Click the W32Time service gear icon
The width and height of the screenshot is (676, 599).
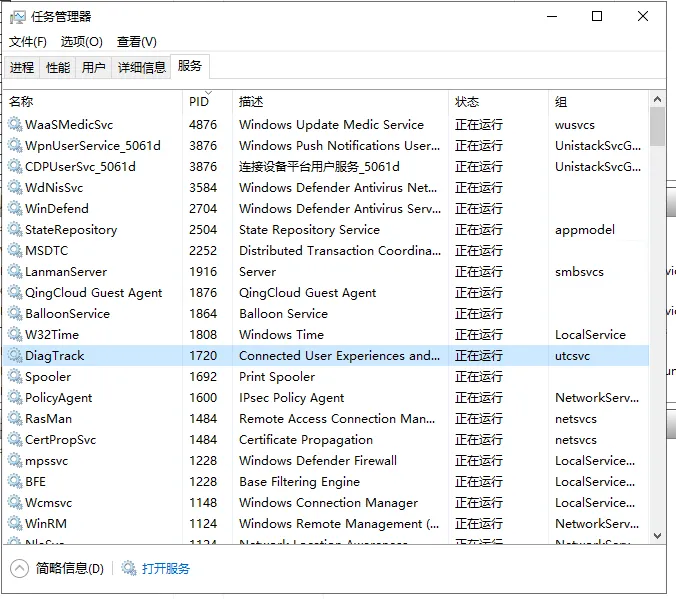15,335
